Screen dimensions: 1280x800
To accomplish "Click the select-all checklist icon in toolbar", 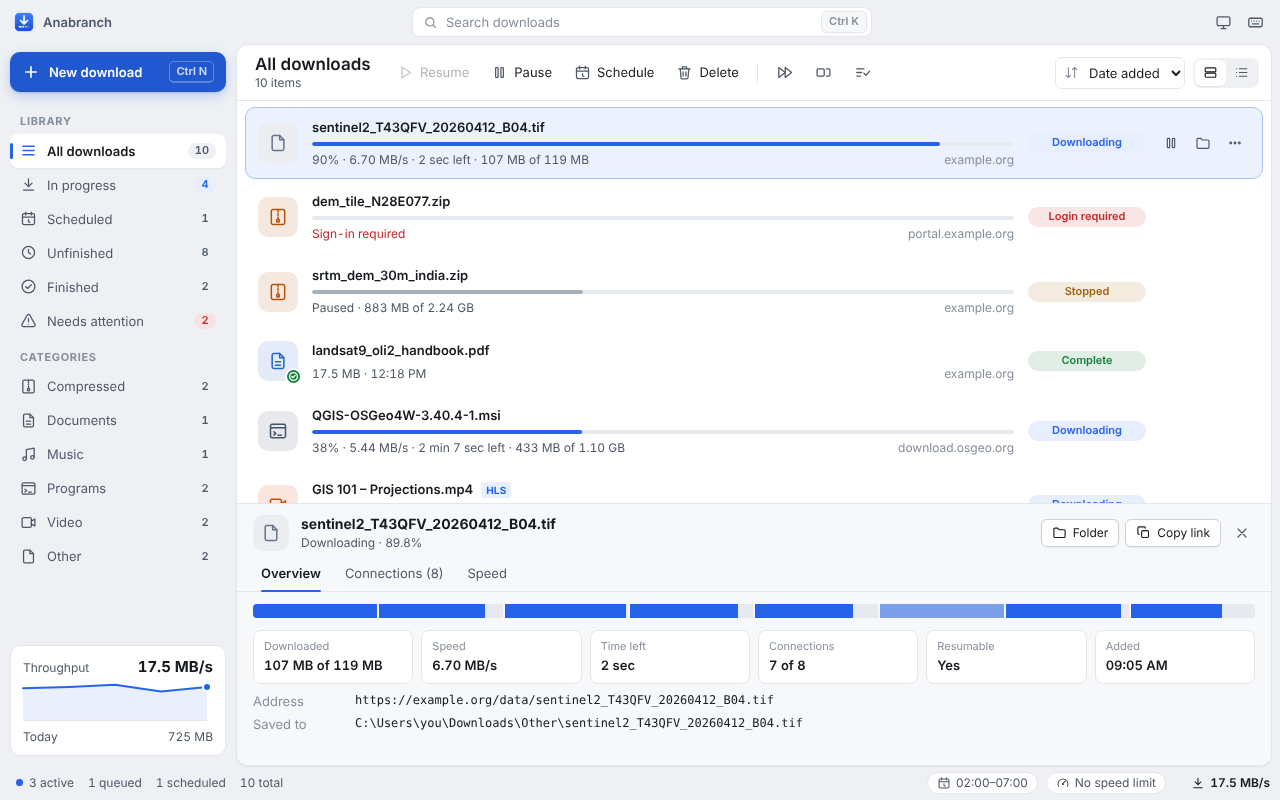I will (x=863, y=73).
